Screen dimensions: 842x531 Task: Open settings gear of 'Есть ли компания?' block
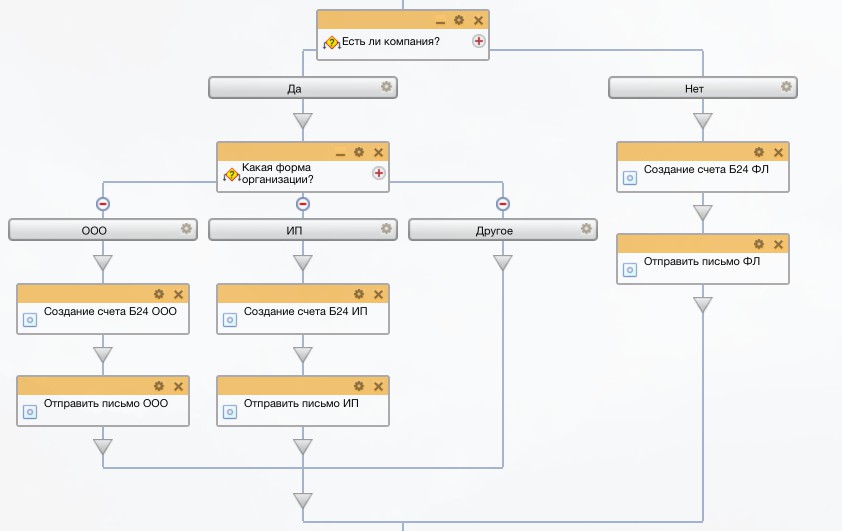click(459, 20)
